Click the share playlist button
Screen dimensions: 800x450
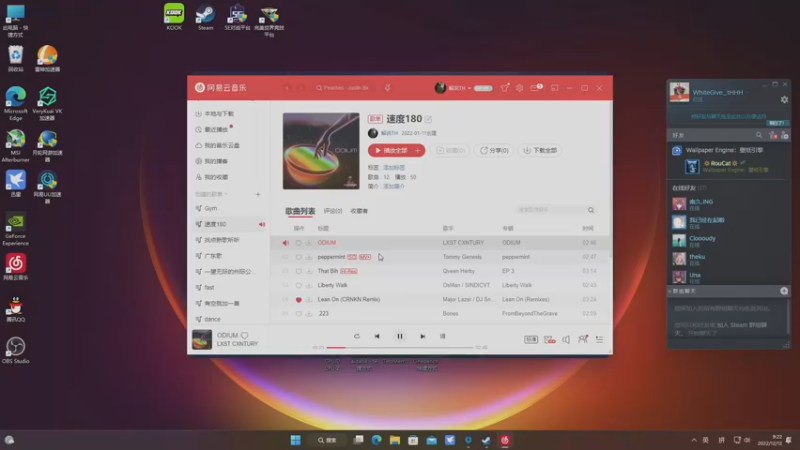494,151
